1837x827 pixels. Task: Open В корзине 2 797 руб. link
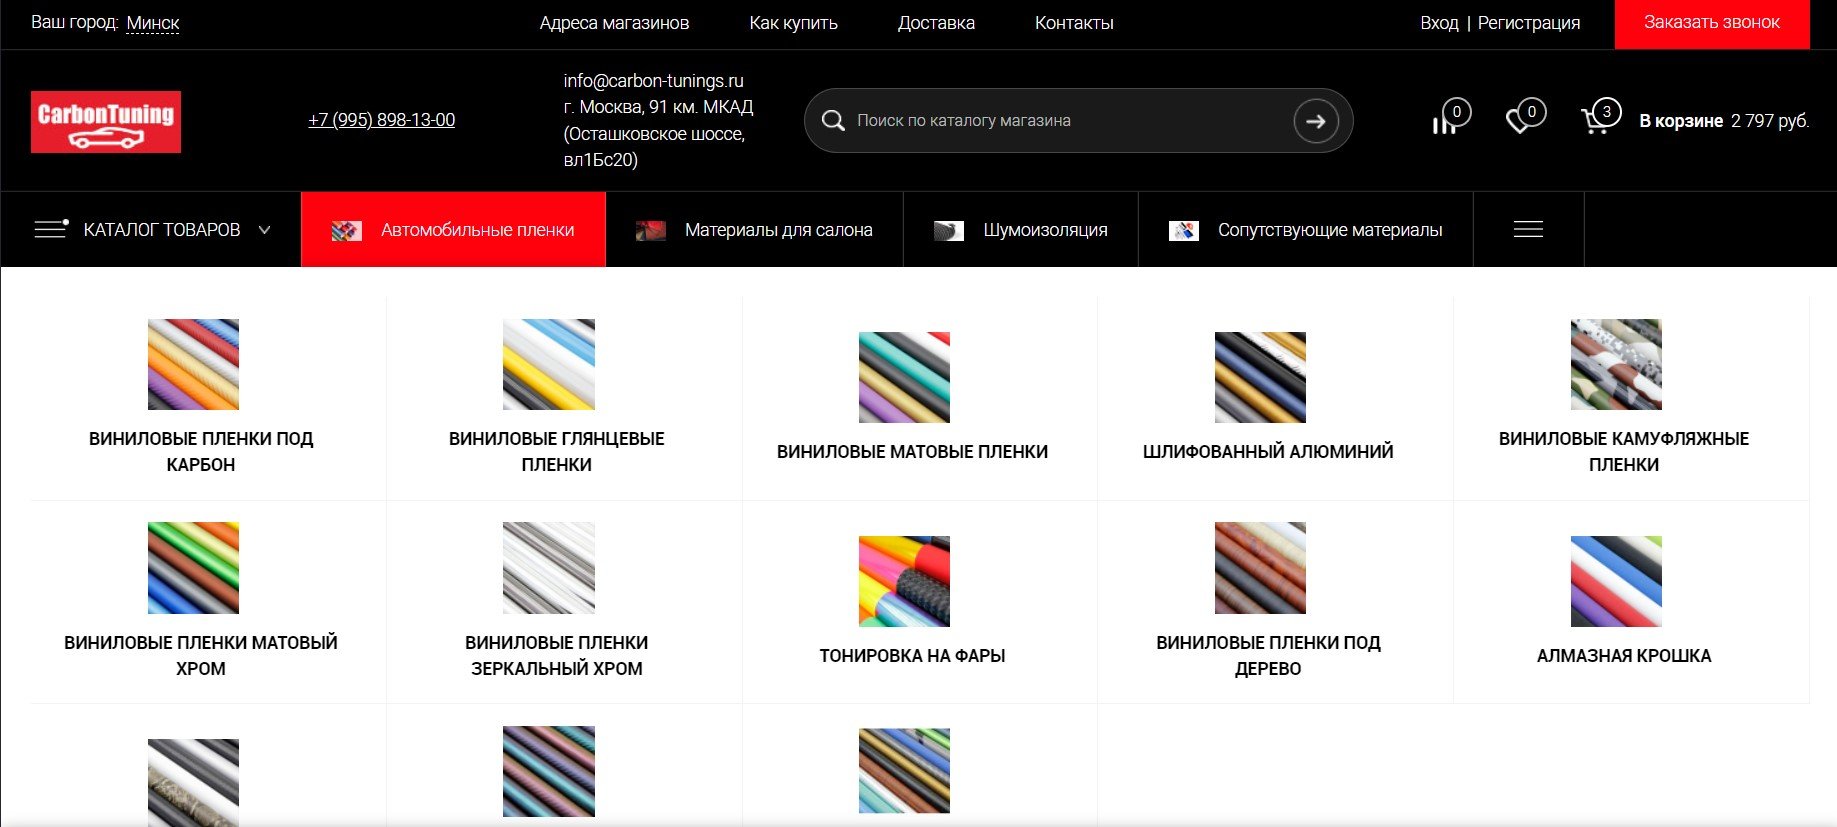tap(1724, 121)
